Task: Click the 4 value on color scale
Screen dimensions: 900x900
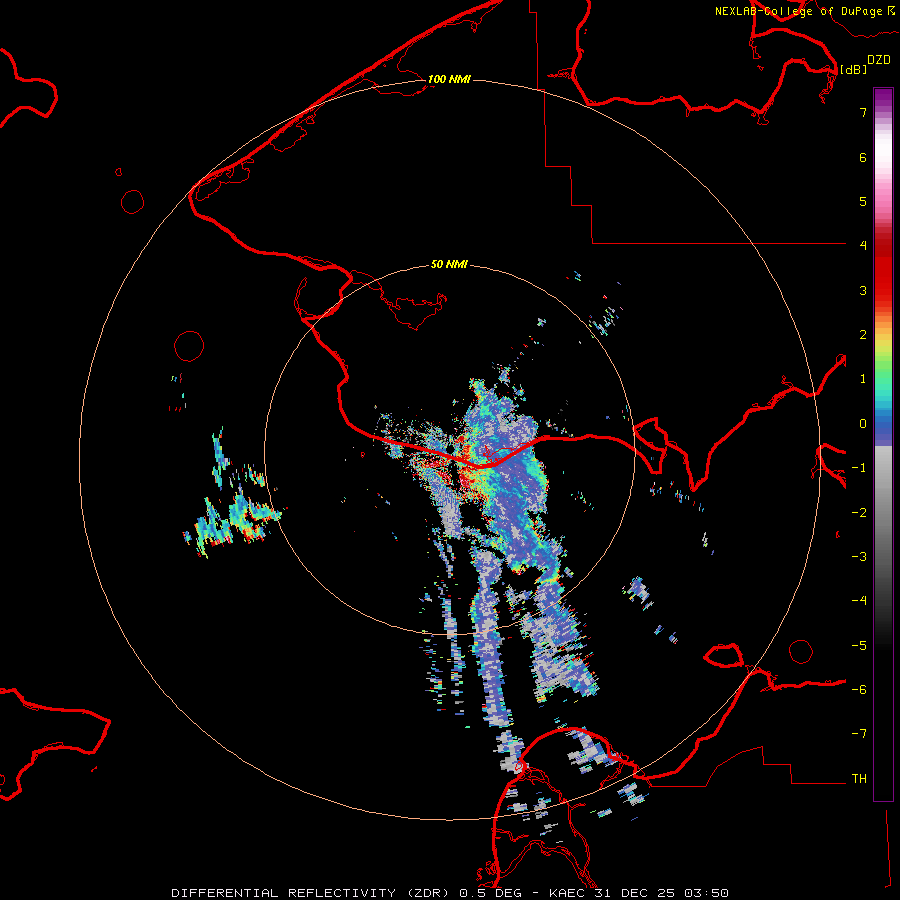Action: 863,246
